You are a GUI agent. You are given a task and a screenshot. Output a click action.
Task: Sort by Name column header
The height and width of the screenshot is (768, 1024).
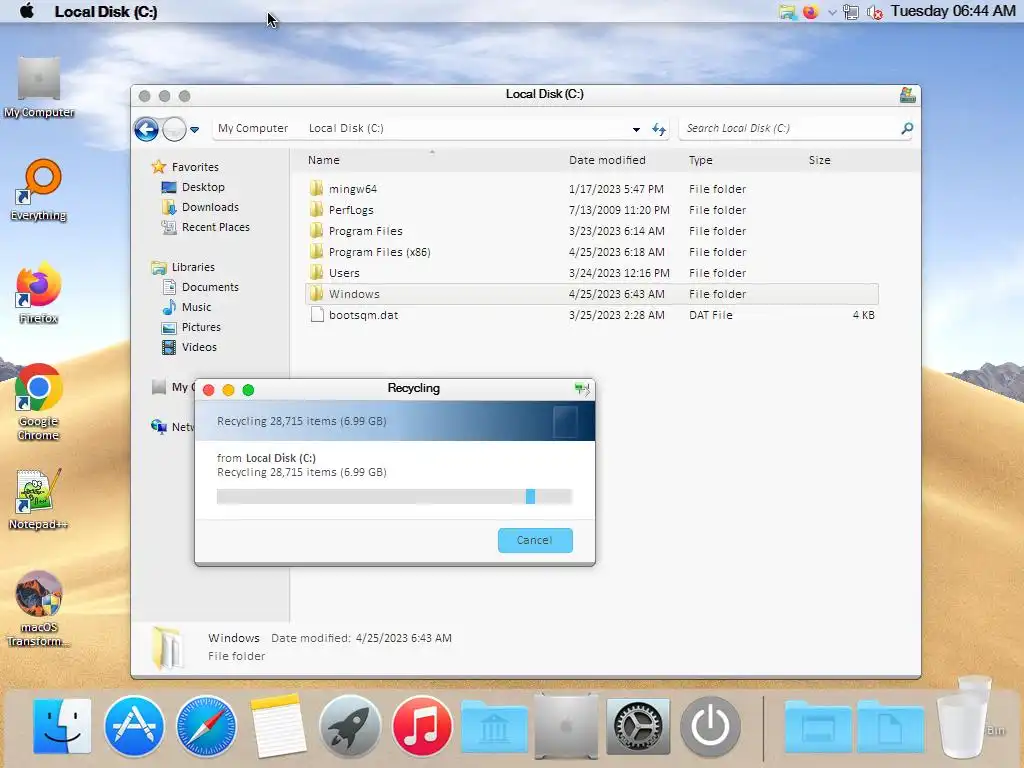pos(324,160)
